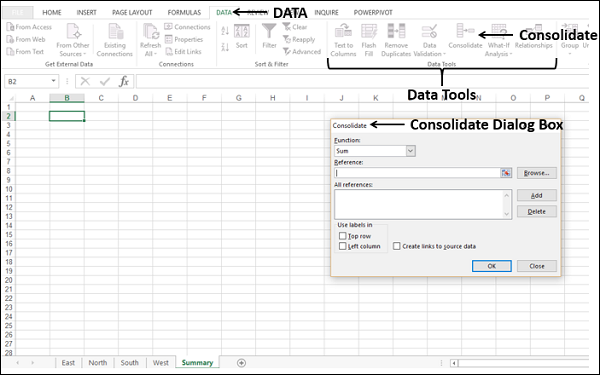Collapse reference range selector icon
Screen dimensions: 600x375
point(506,173)
